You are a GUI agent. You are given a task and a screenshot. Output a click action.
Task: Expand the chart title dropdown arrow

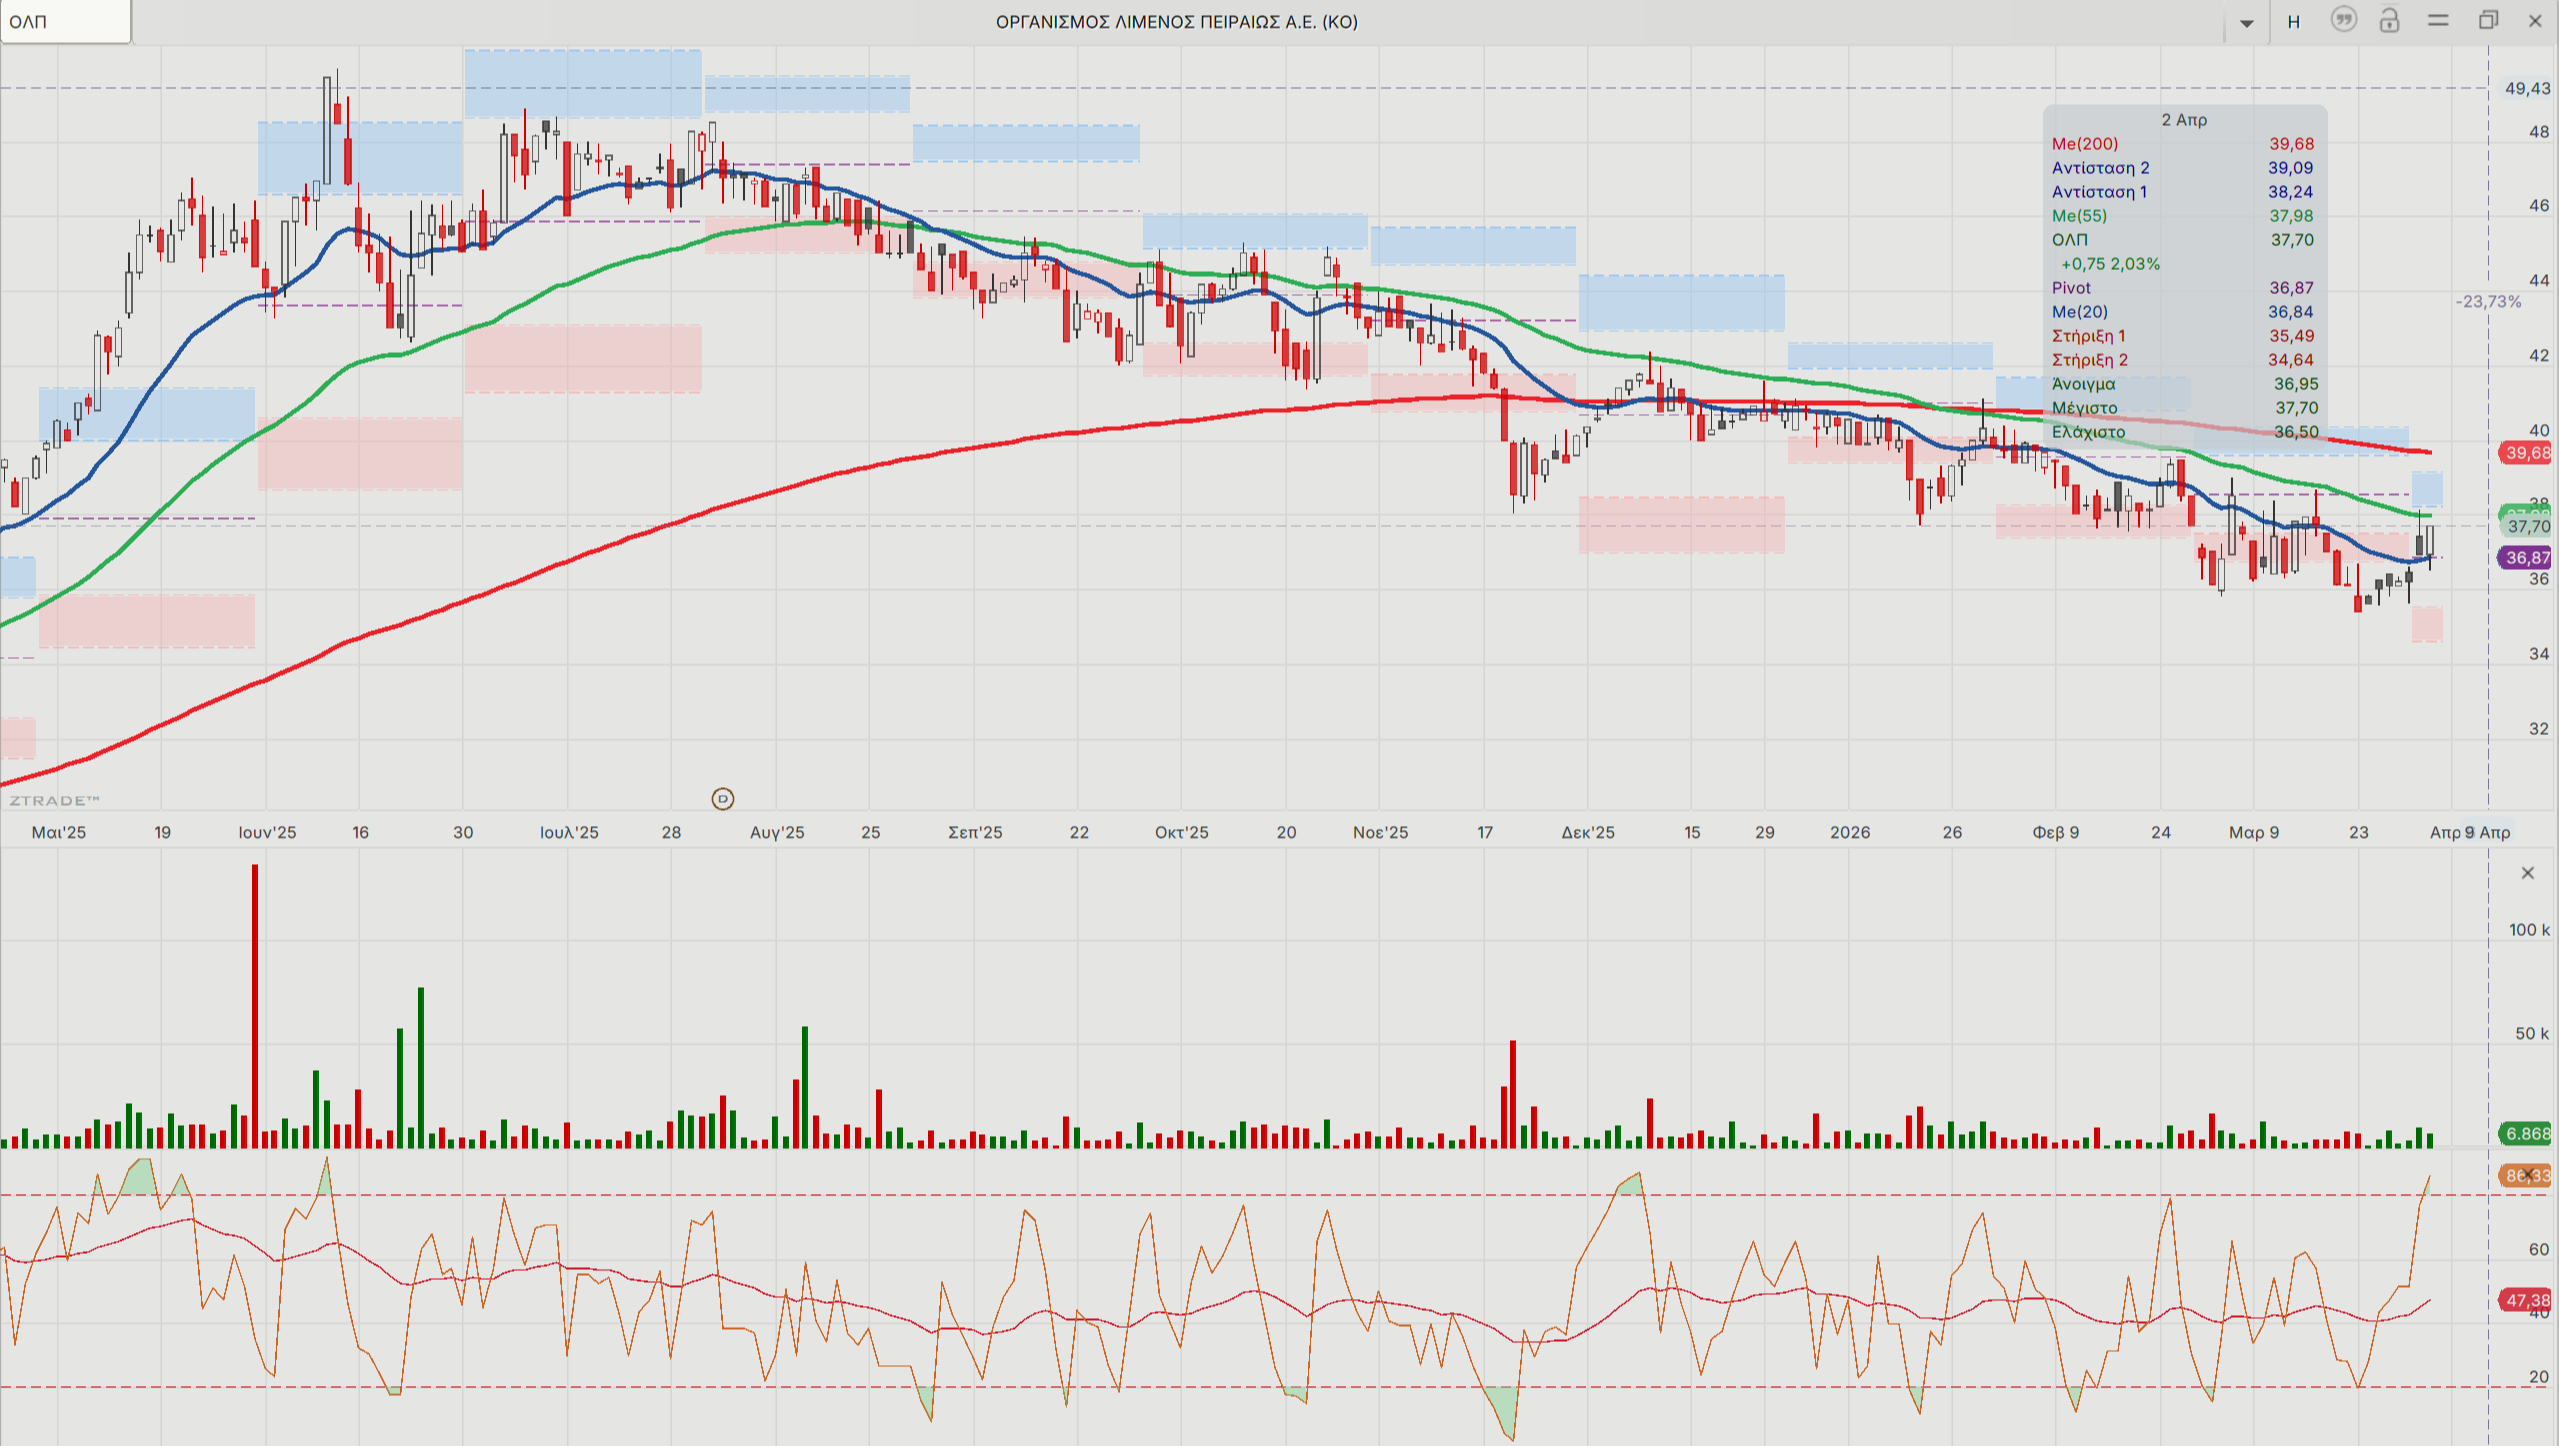click(2246, 23)
